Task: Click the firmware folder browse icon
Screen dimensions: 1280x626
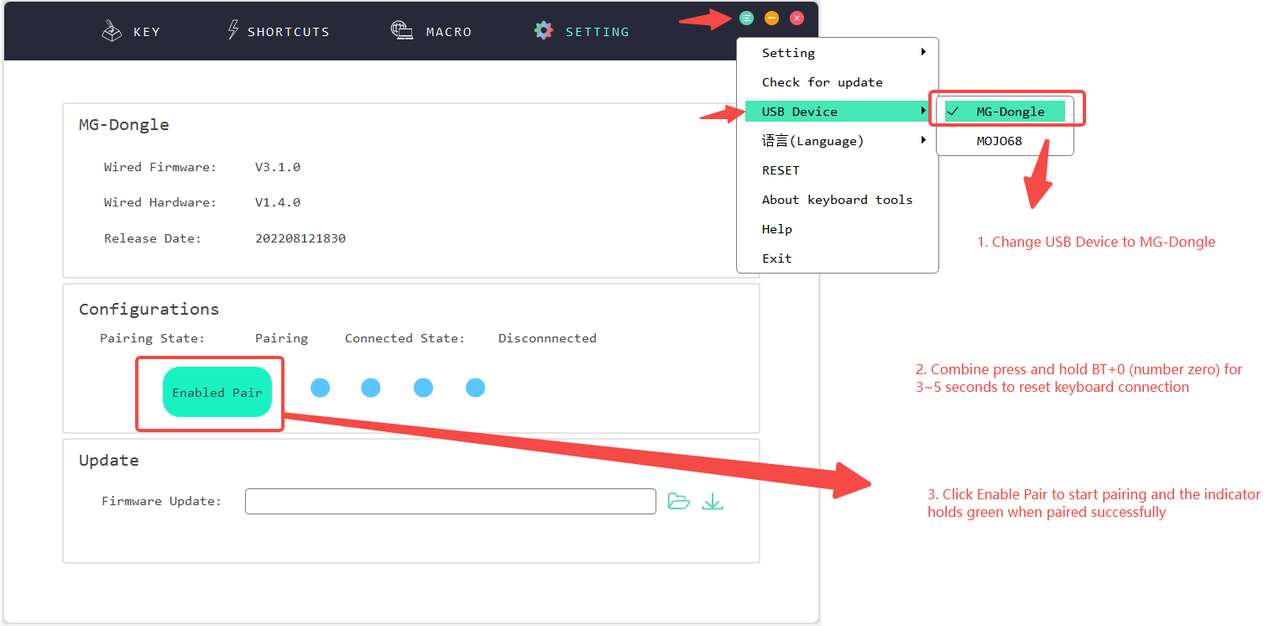Action: tap(679, 501)
